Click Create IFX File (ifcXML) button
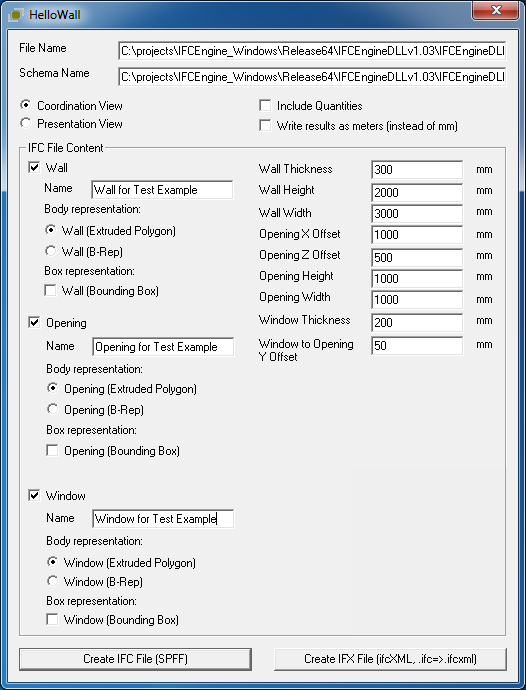Screen dimensions: 526x690 [390, 659]
